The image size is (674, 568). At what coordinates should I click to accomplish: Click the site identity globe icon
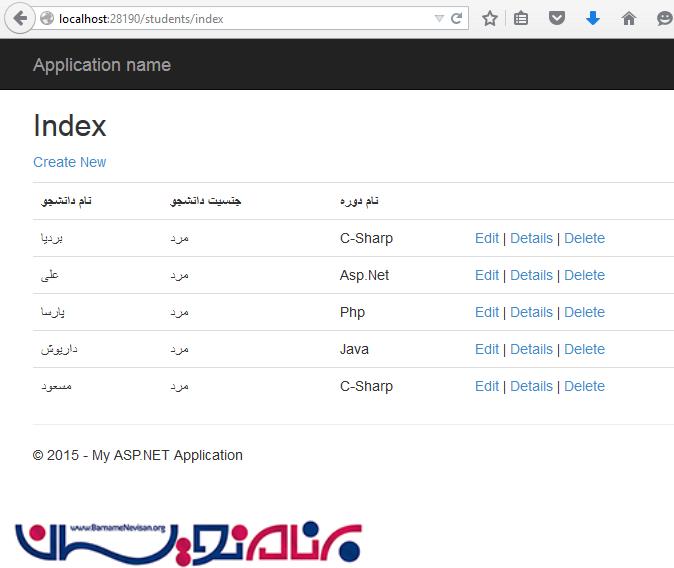tap(47, 18)
